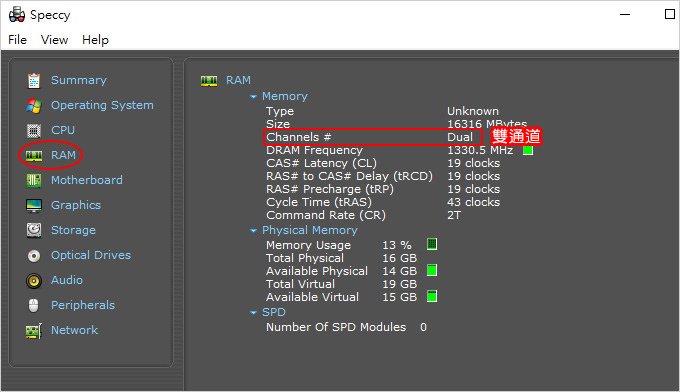This screenshot has width=680, height=392.
Task: Open the View menu
Action: (x=54, y=40)
